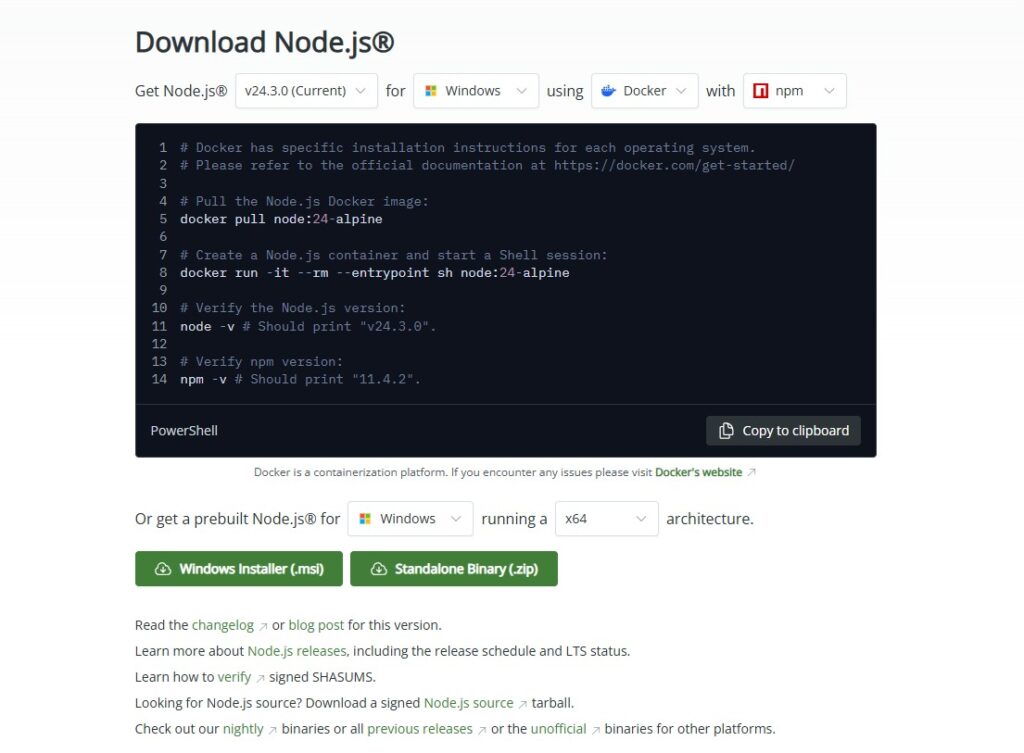This screenshot has height=753, width=1024.
Task: Open the previous releases link
Action: point(420,729)
